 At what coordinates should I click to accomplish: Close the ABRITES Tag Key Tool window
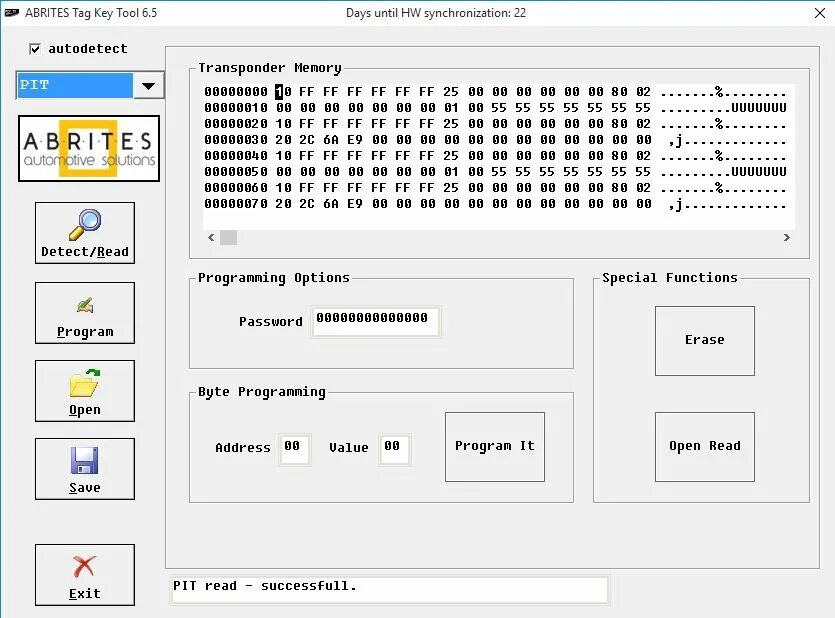(x=820, y=13)
